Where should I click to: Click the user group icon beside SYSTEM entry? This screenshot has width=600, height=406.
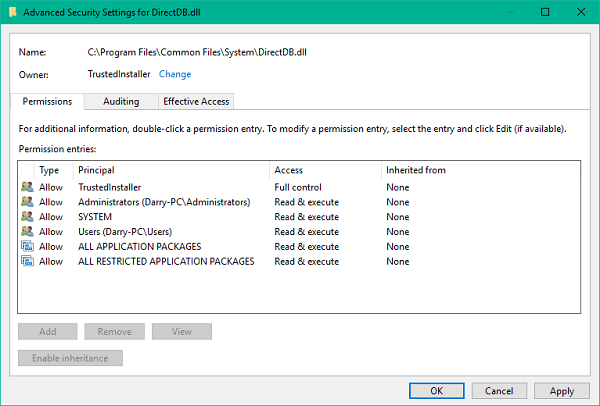pos(27,217)
